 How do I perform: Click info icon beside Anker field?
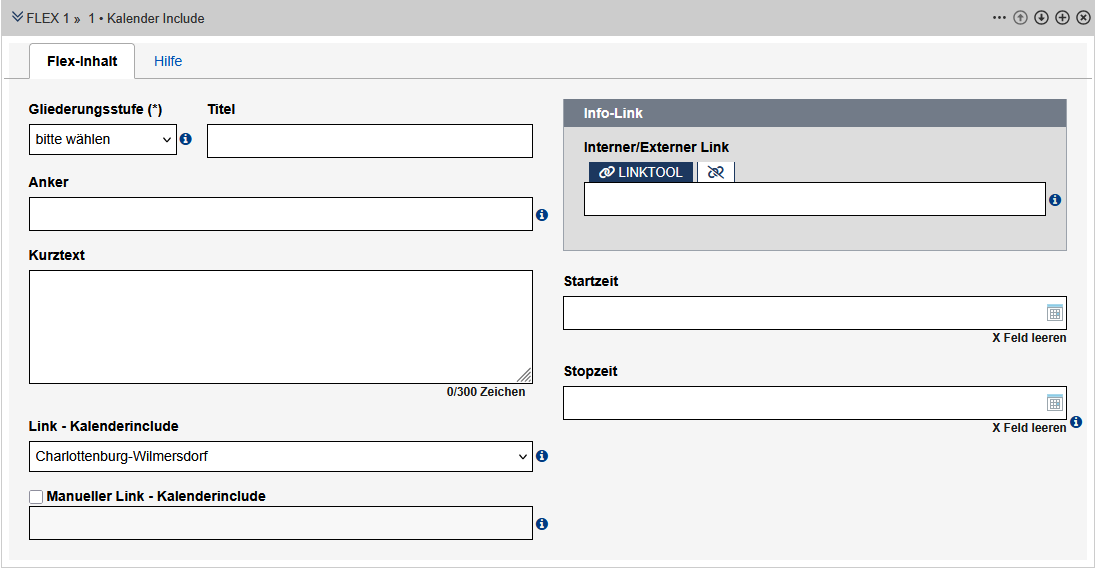(542, 215)
